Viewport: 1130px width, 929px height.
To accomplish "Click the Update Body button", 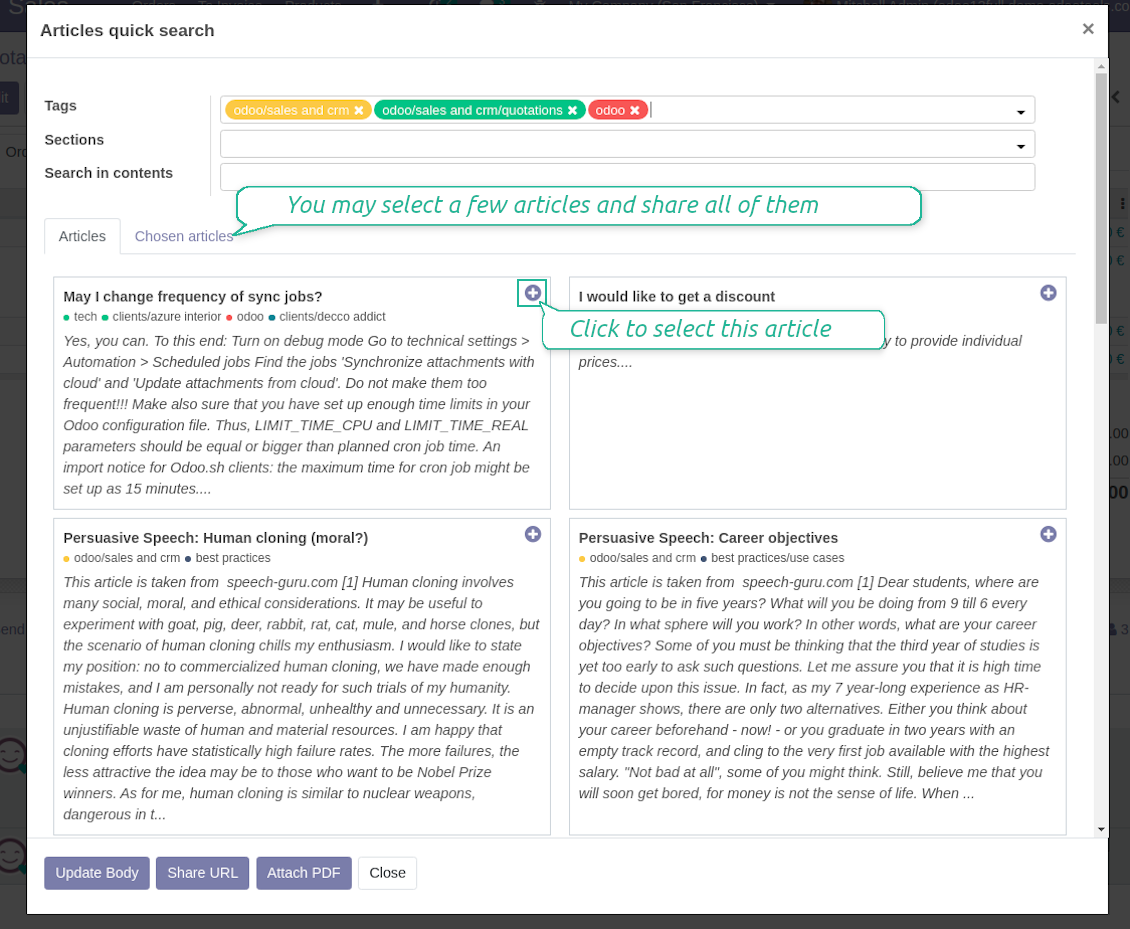I will coord(97,873).
